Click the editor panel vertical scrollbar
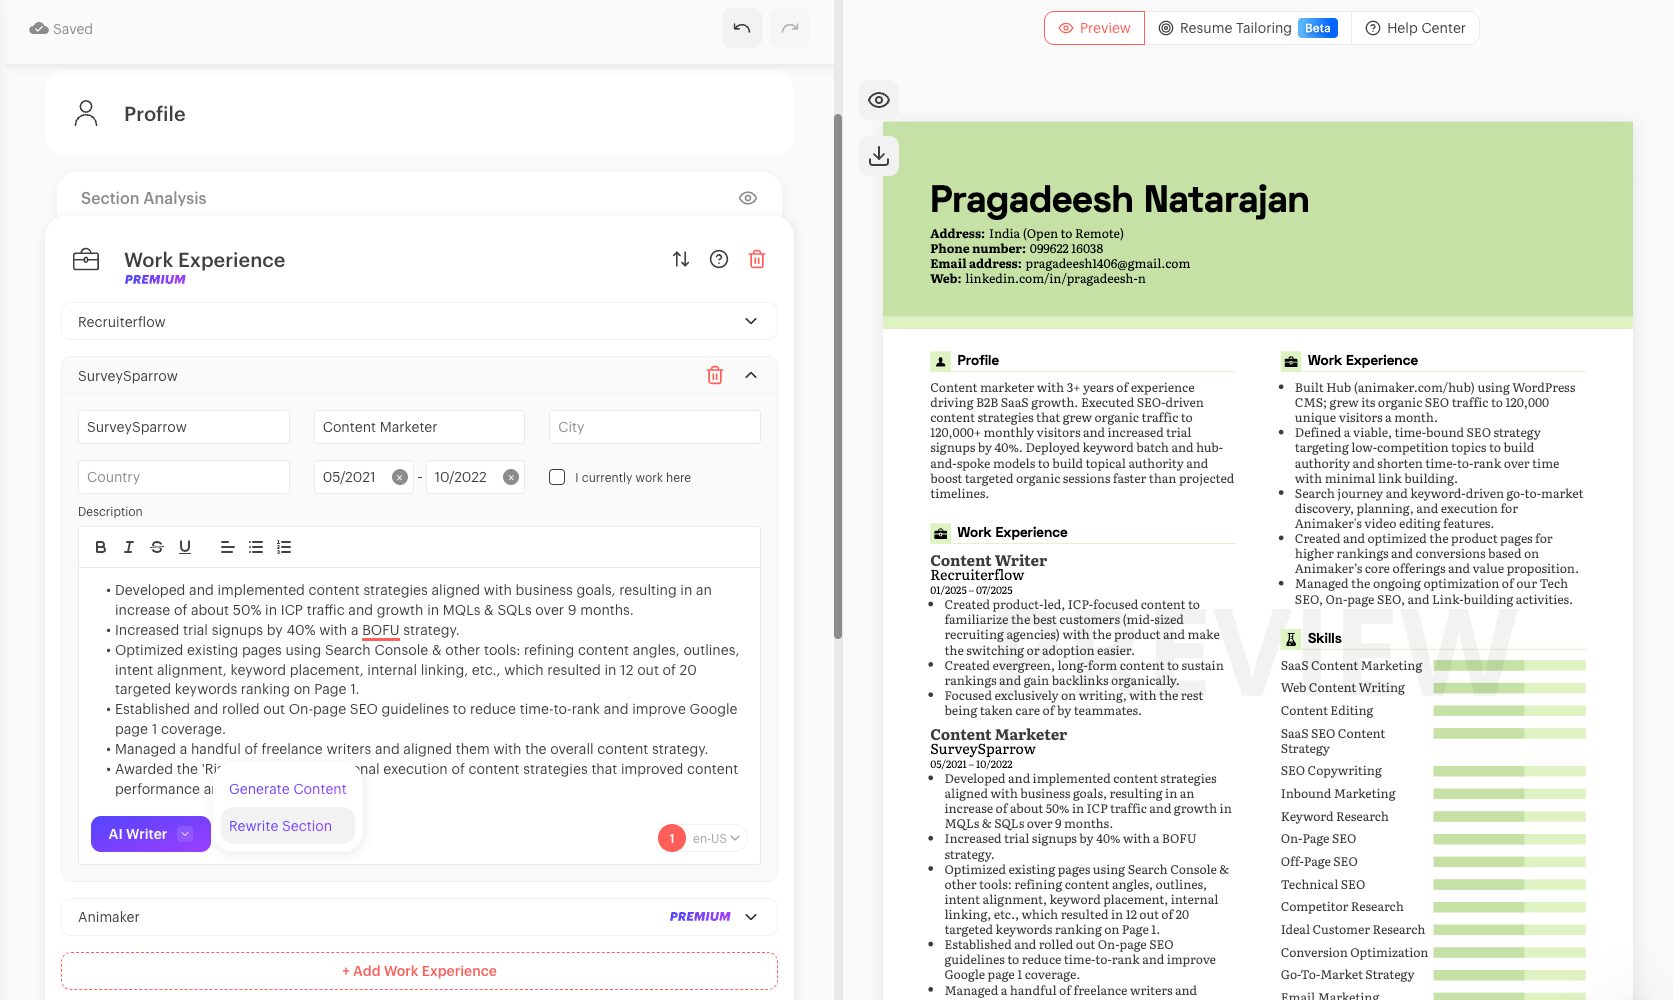The height and width of the screenshot is (1000, 1673). tap(838, 375)
